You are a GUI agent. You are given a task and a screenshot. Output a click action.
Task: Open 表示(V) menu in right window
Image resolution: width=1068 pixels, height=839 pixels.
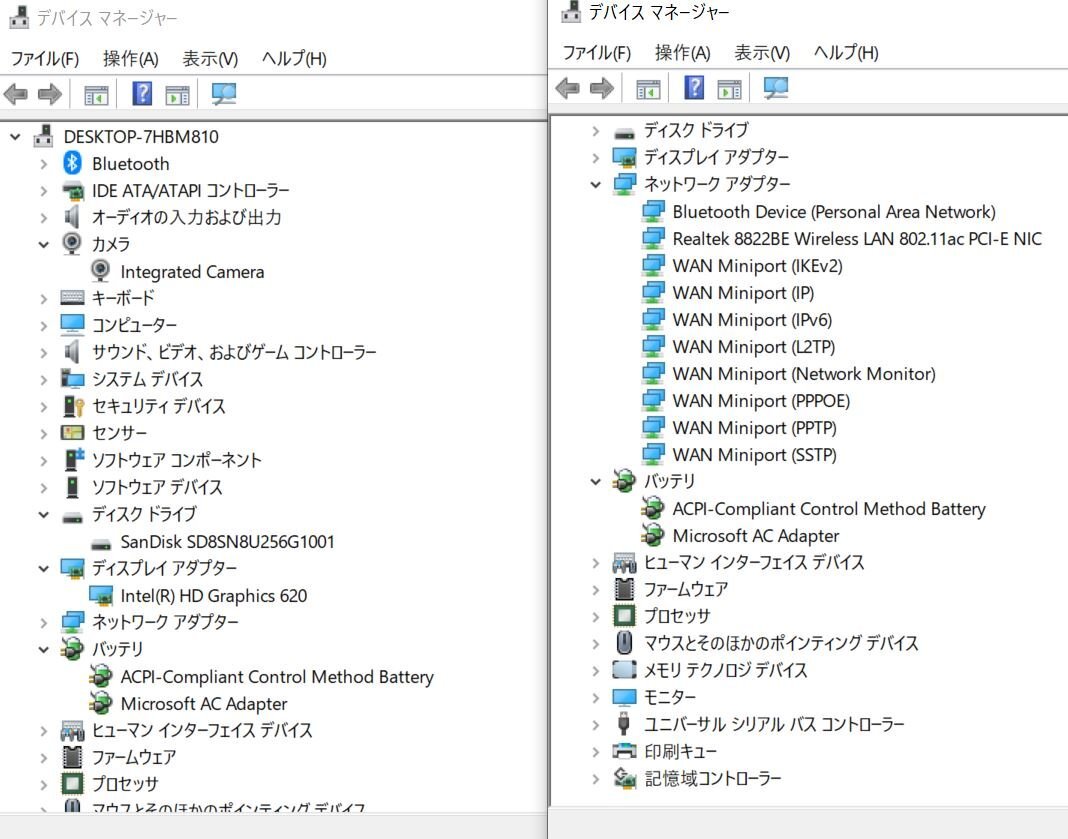(x=762, y=53)
